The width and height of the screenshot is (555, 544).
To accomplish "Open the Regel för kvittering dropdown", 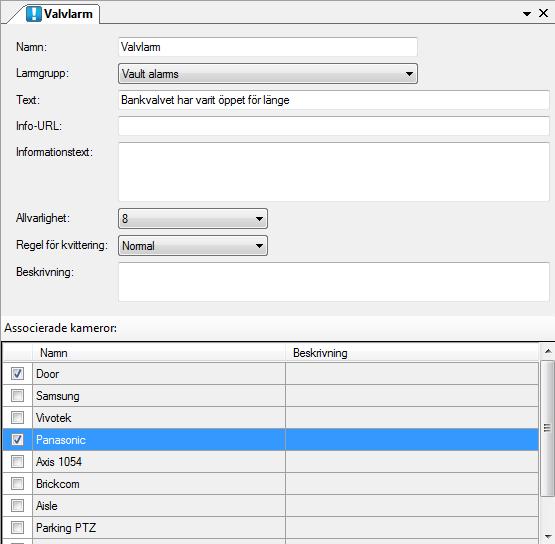I will [x=193, y=246].
